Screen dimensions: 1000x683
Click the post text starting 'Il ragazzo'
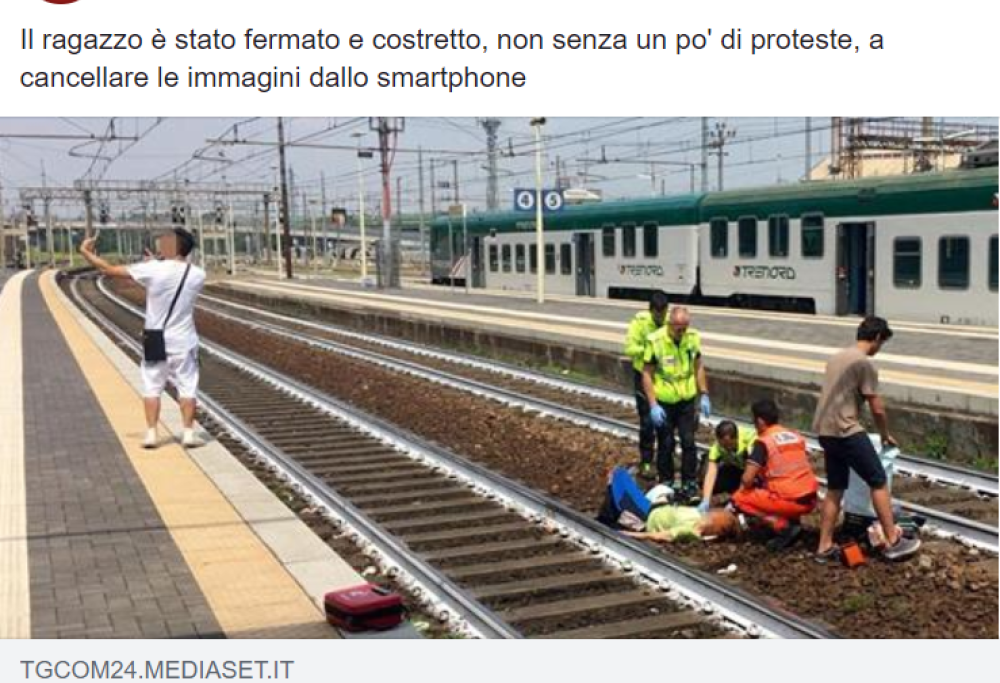tap(452, 59)
